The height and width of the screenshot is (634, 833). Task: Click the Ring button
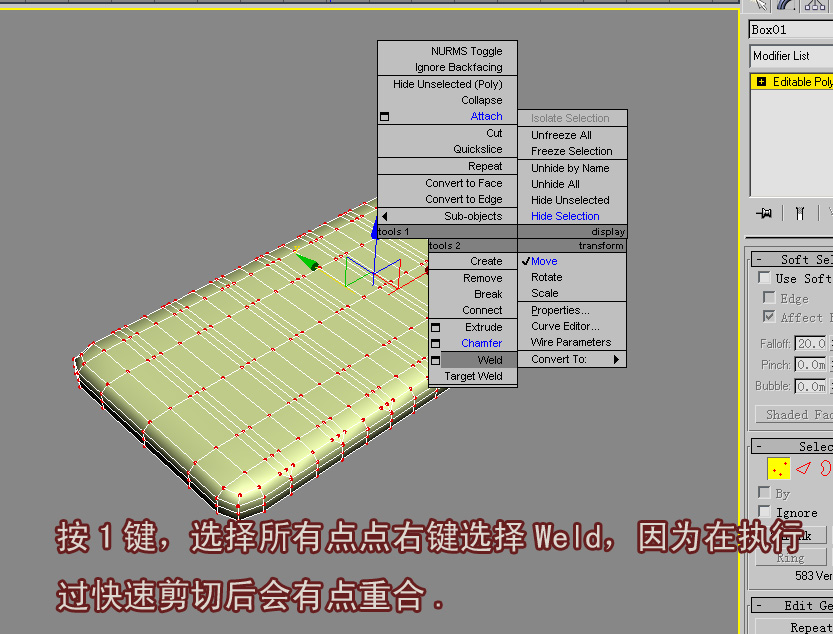791,557
